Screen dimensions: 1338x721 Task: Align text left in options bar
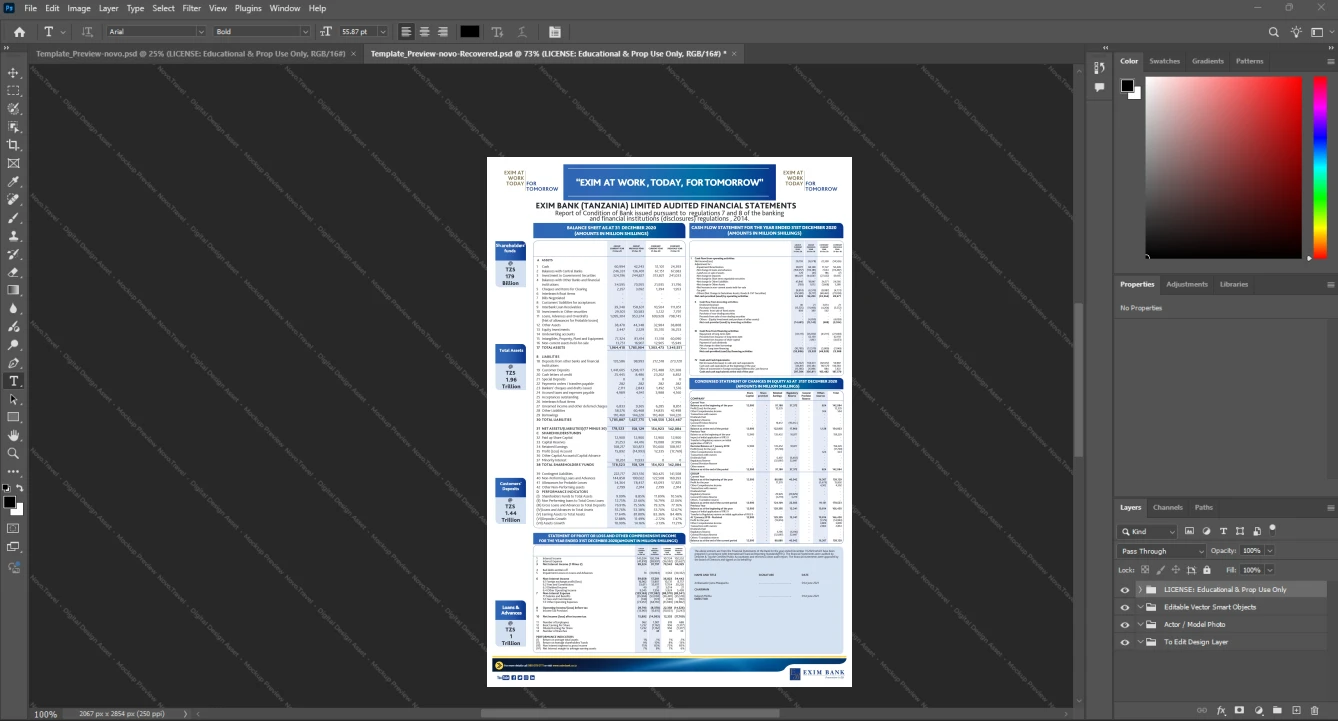(x=406, y=32)
